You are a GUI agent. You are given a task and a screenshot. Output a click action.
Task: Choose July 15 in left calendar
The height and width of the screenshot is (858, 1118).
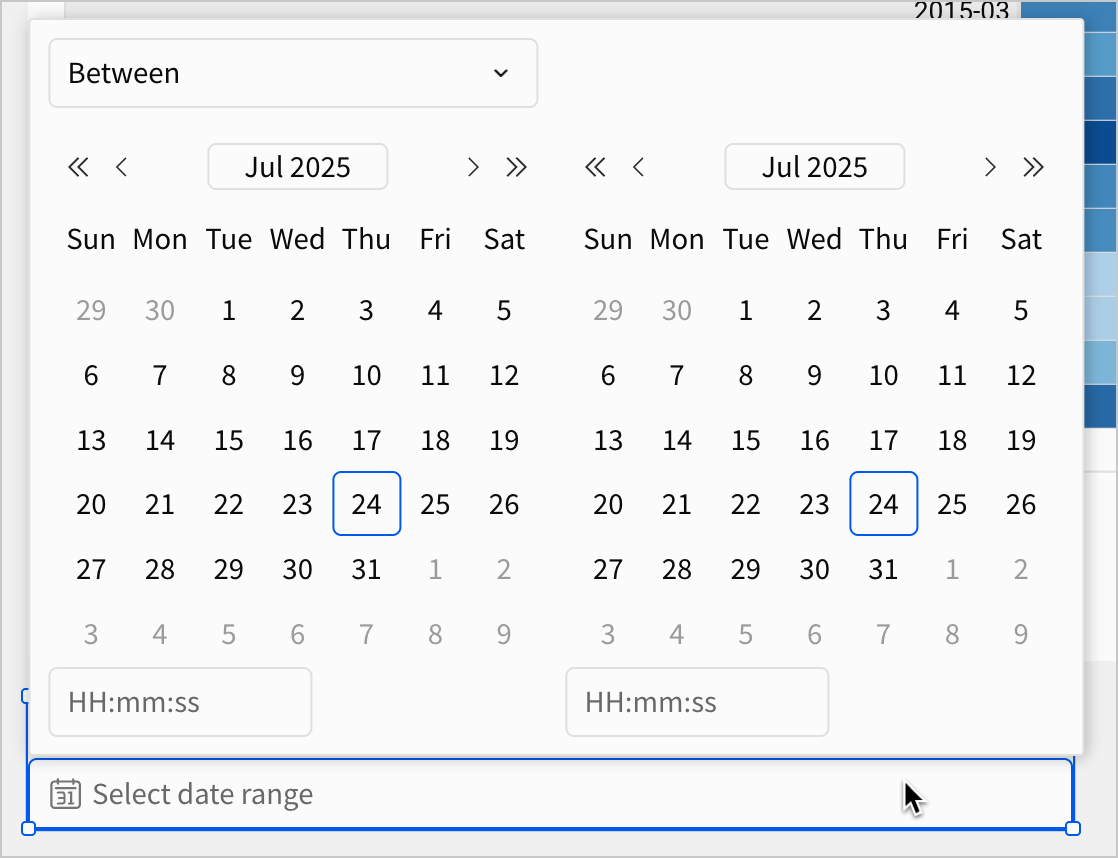pos(229,440)
